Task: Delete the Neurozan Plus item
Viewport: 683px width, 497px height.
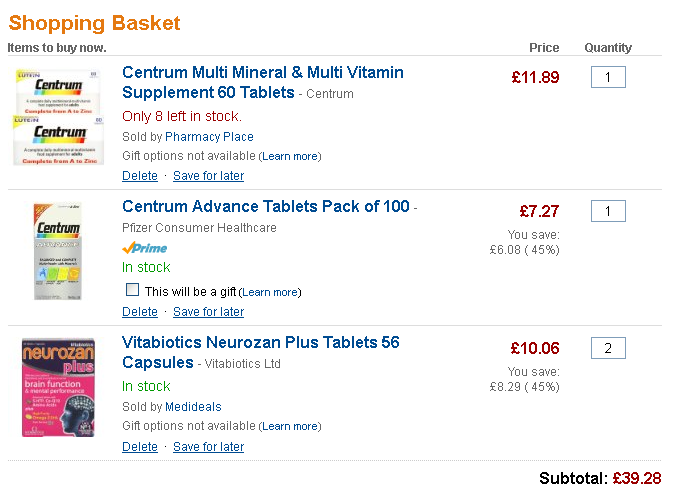Action: pyautogui.click(x=140, y=447)
